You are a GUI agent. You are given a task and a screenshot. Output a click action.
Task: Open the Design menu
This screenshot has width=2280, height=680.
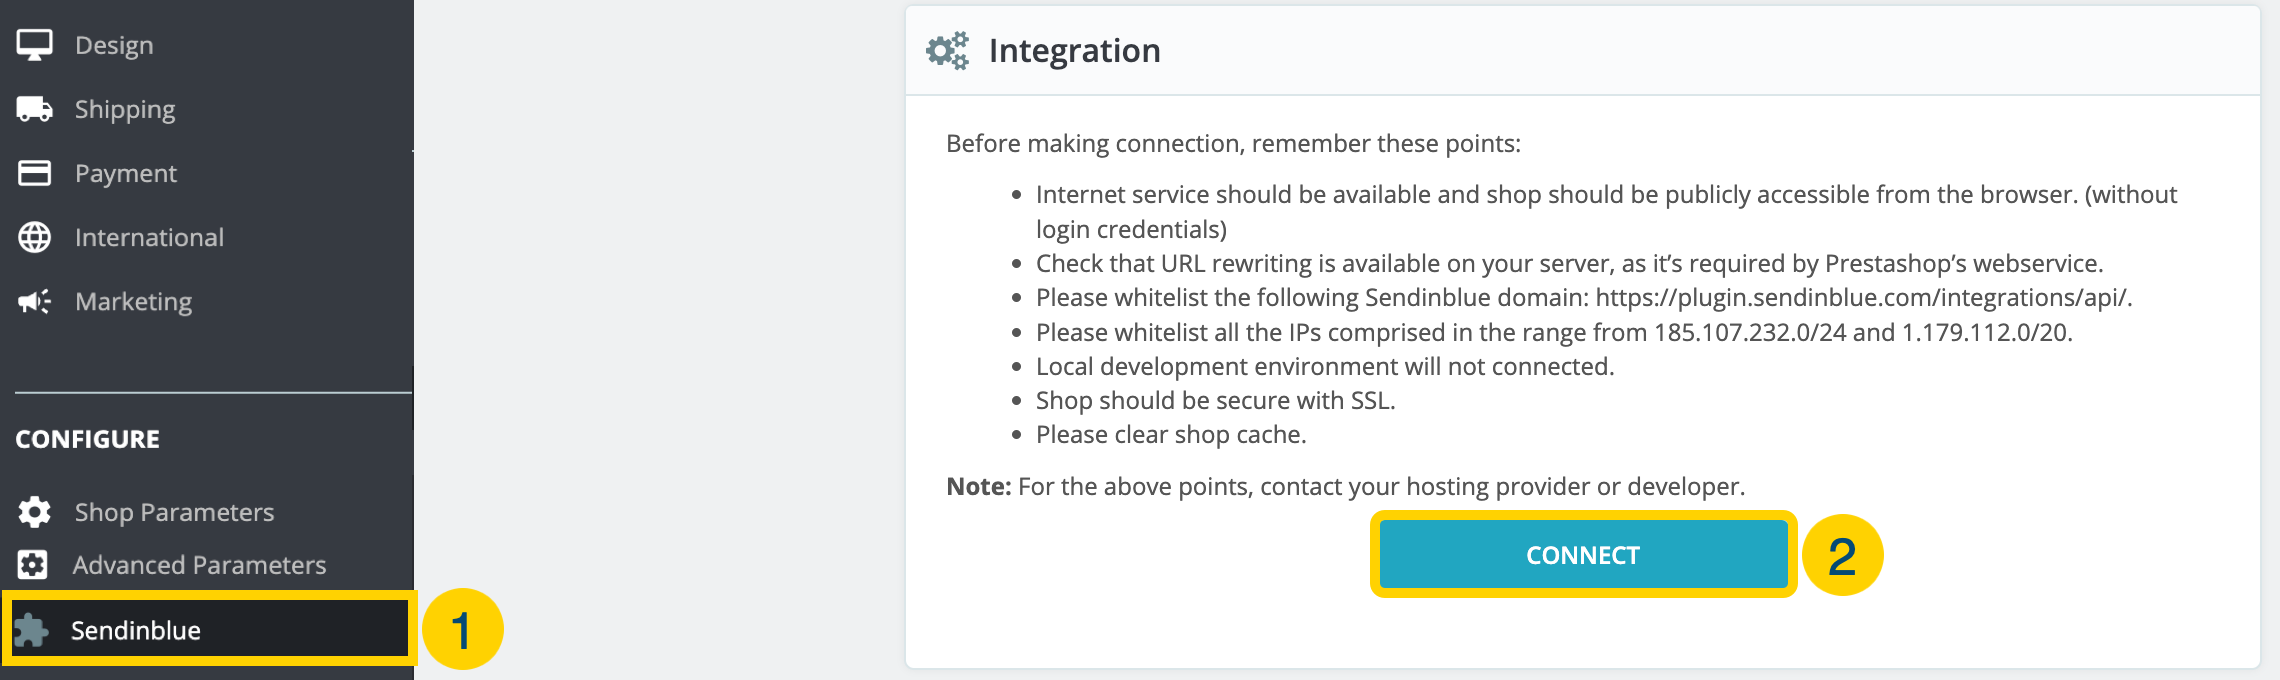(x=114, y=45)
